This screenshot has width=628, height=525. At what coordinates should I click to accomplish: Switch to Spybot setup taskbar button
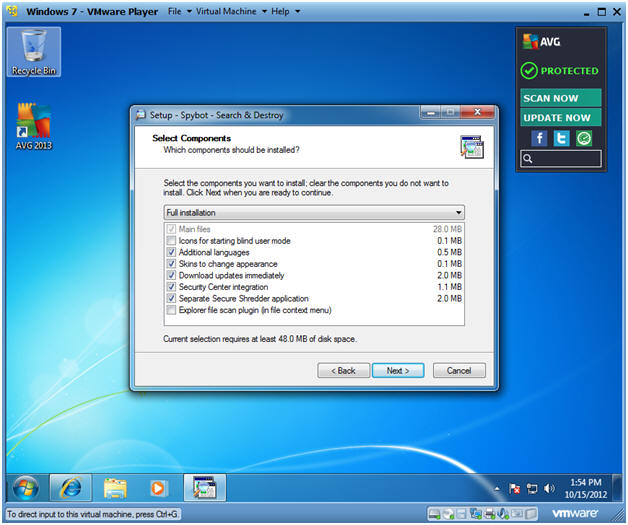205,487
